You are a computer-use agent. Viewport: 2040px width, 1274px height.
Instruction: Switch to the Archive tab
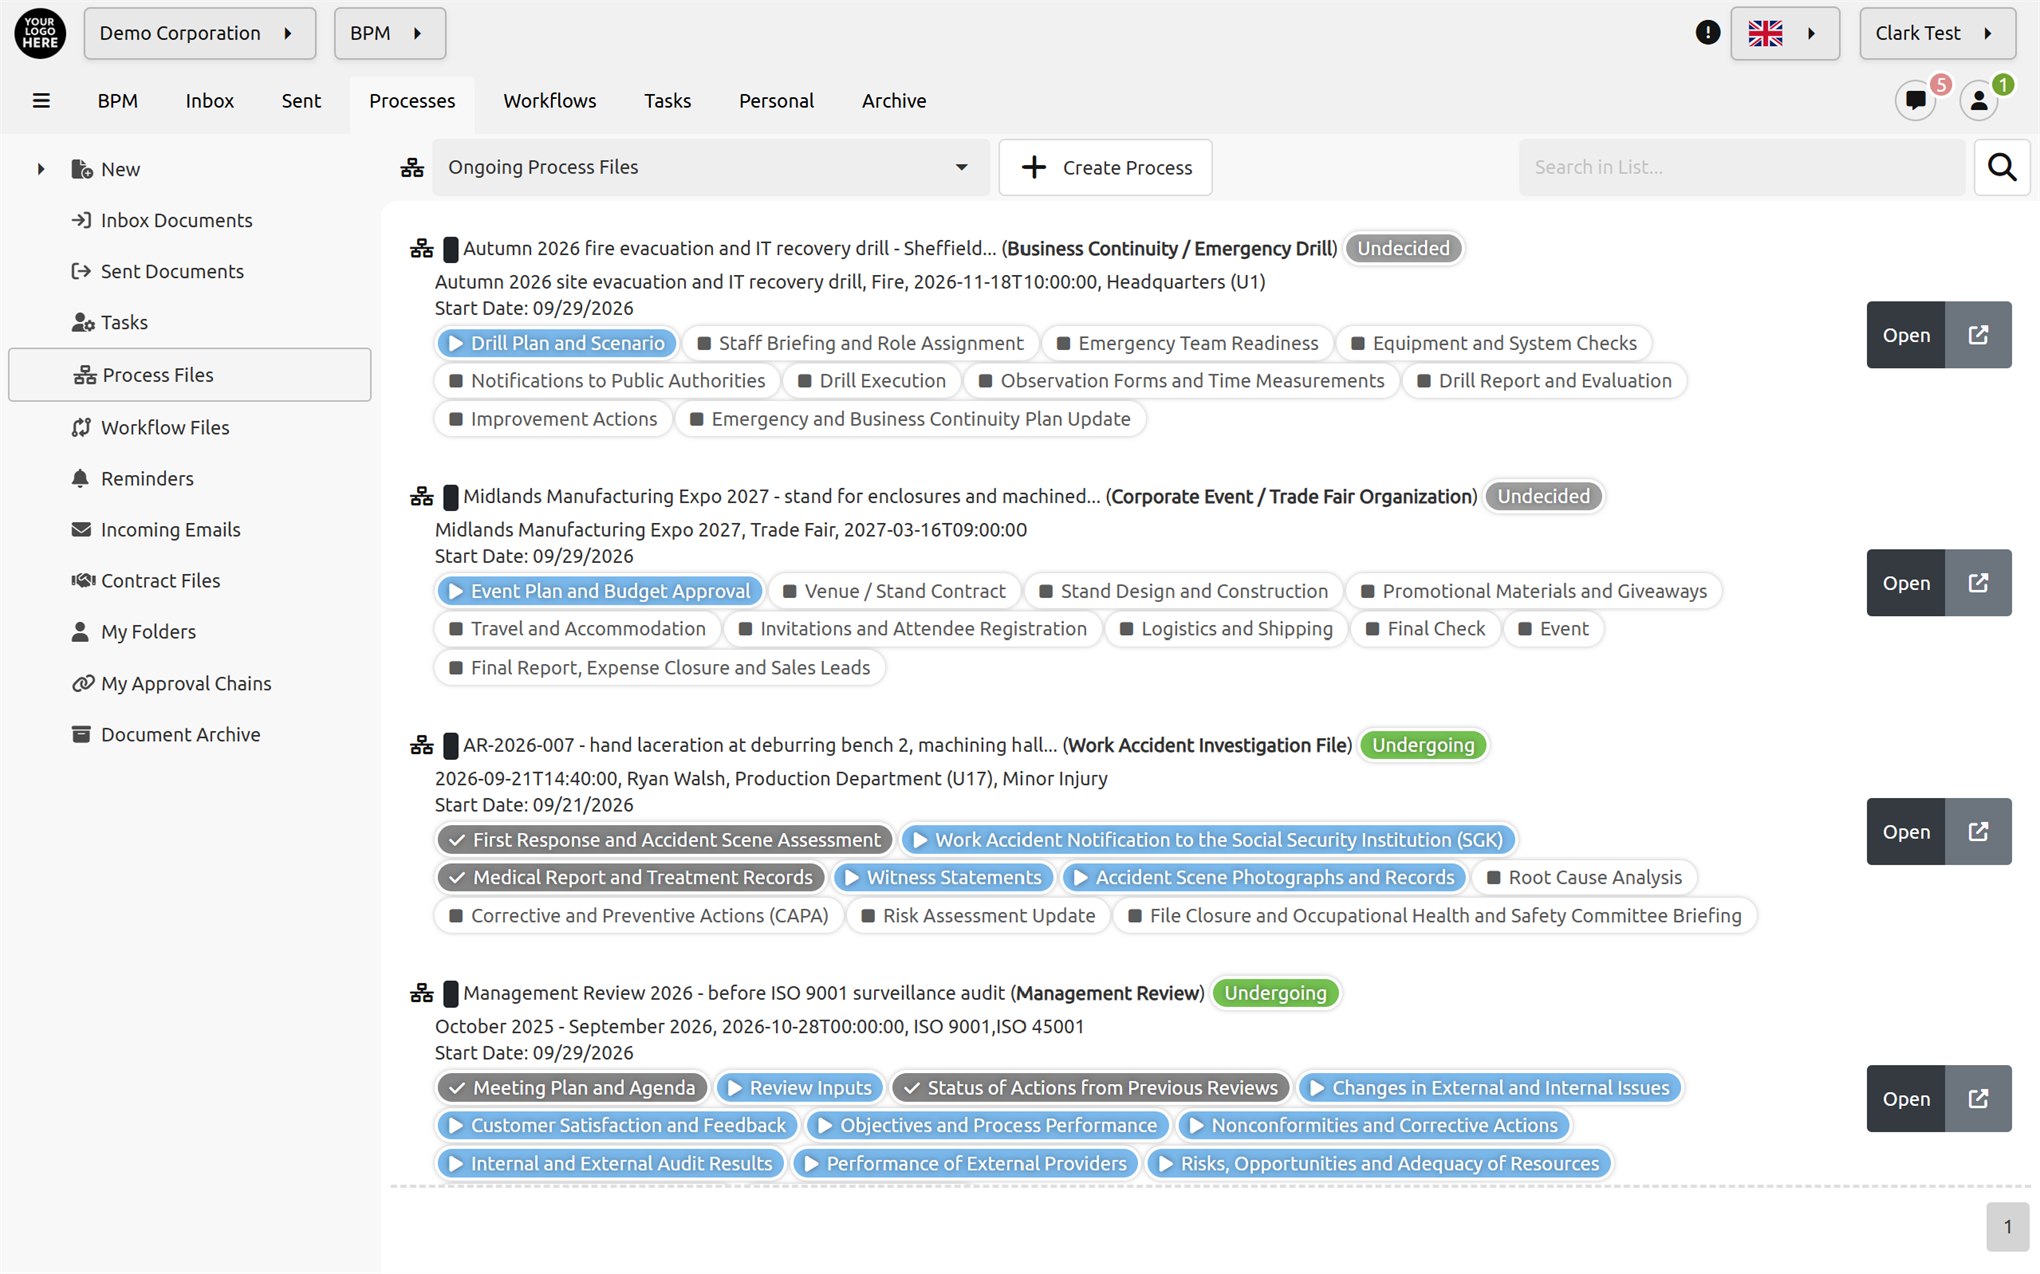[x=894, y=101]
